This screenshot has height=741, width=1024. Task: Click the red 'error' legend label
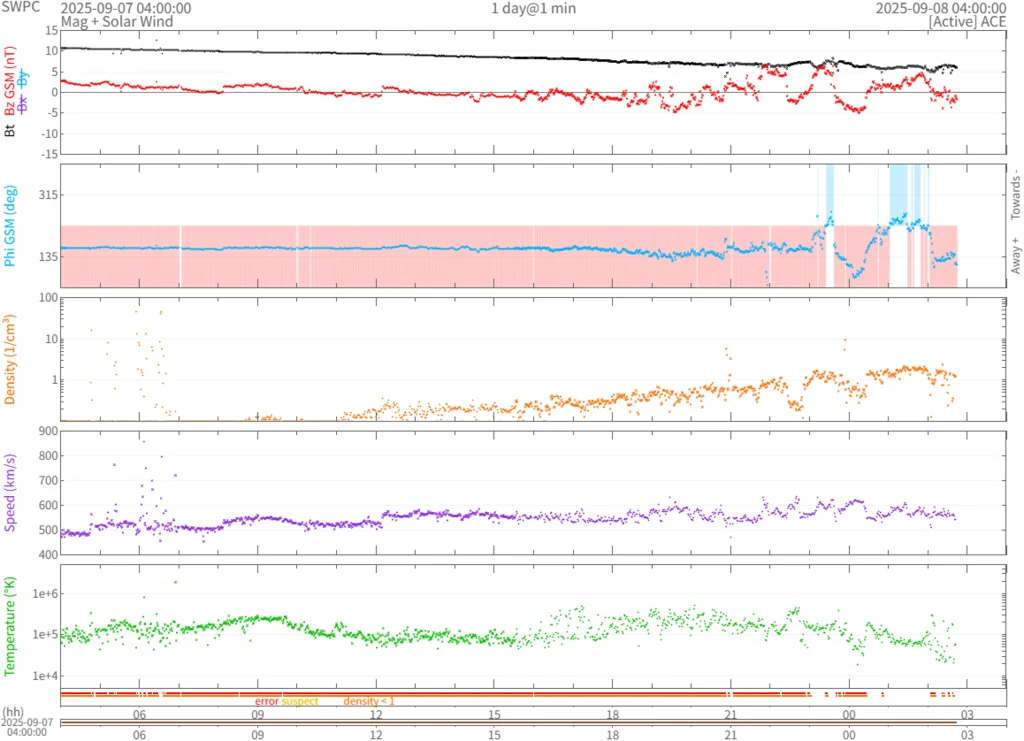(x=266, y=701)
